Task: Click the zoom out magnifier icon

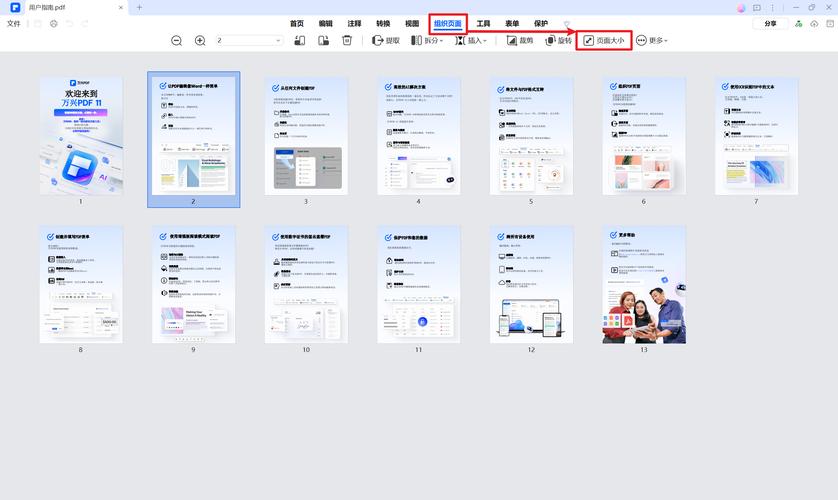Action: click(177, 41)
